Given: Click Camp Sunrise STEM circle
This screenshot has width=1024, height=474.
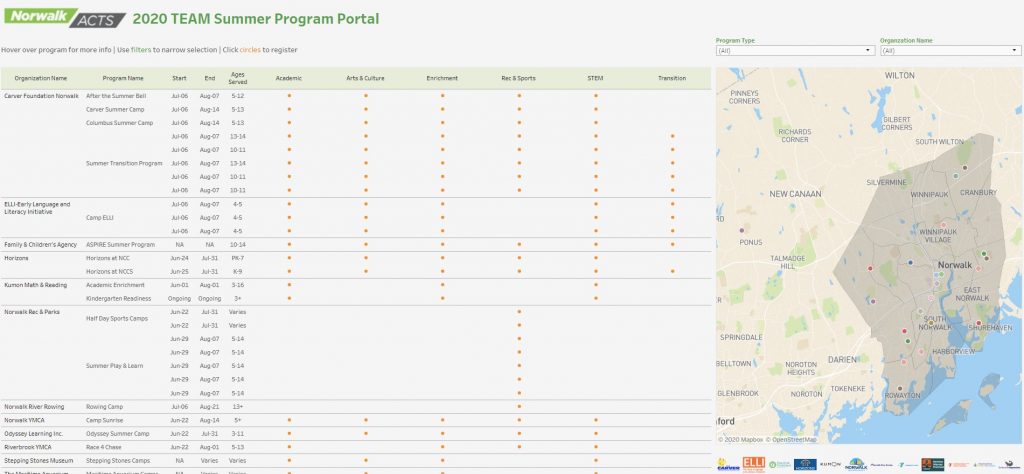Looking at the screenshot, I should 595,420.
